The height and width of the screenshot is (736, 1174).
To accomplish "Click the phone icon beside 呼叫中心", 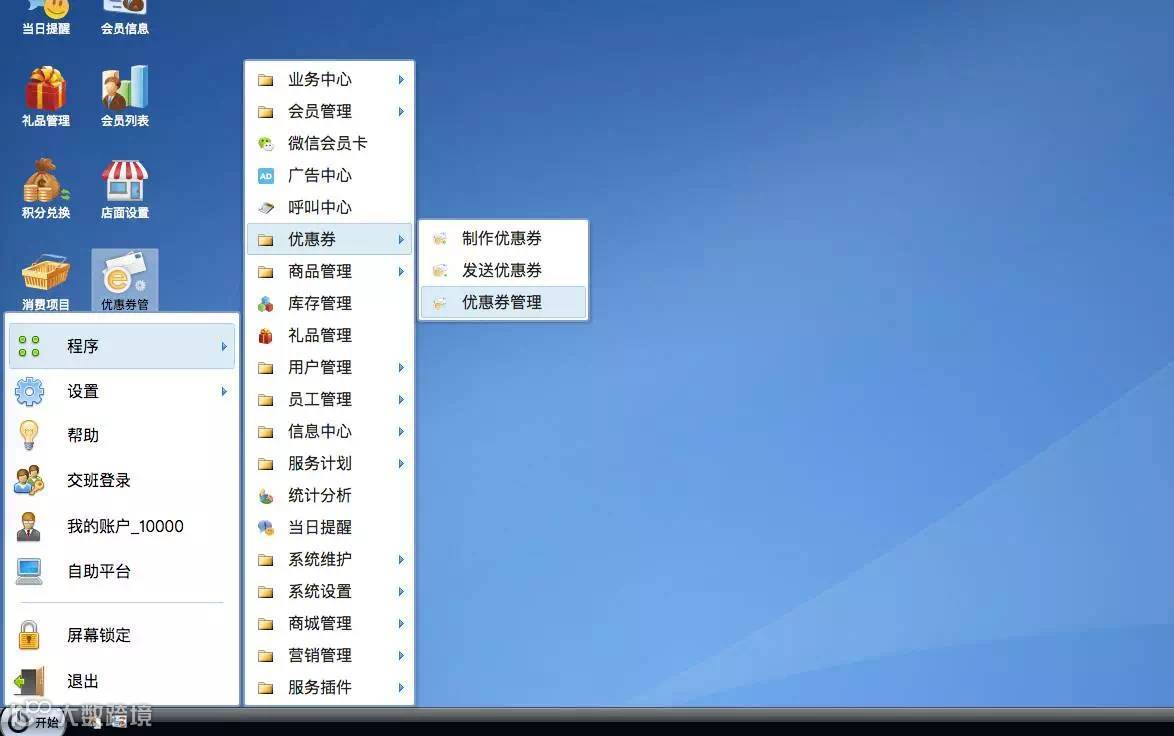I will coord(265,207).
